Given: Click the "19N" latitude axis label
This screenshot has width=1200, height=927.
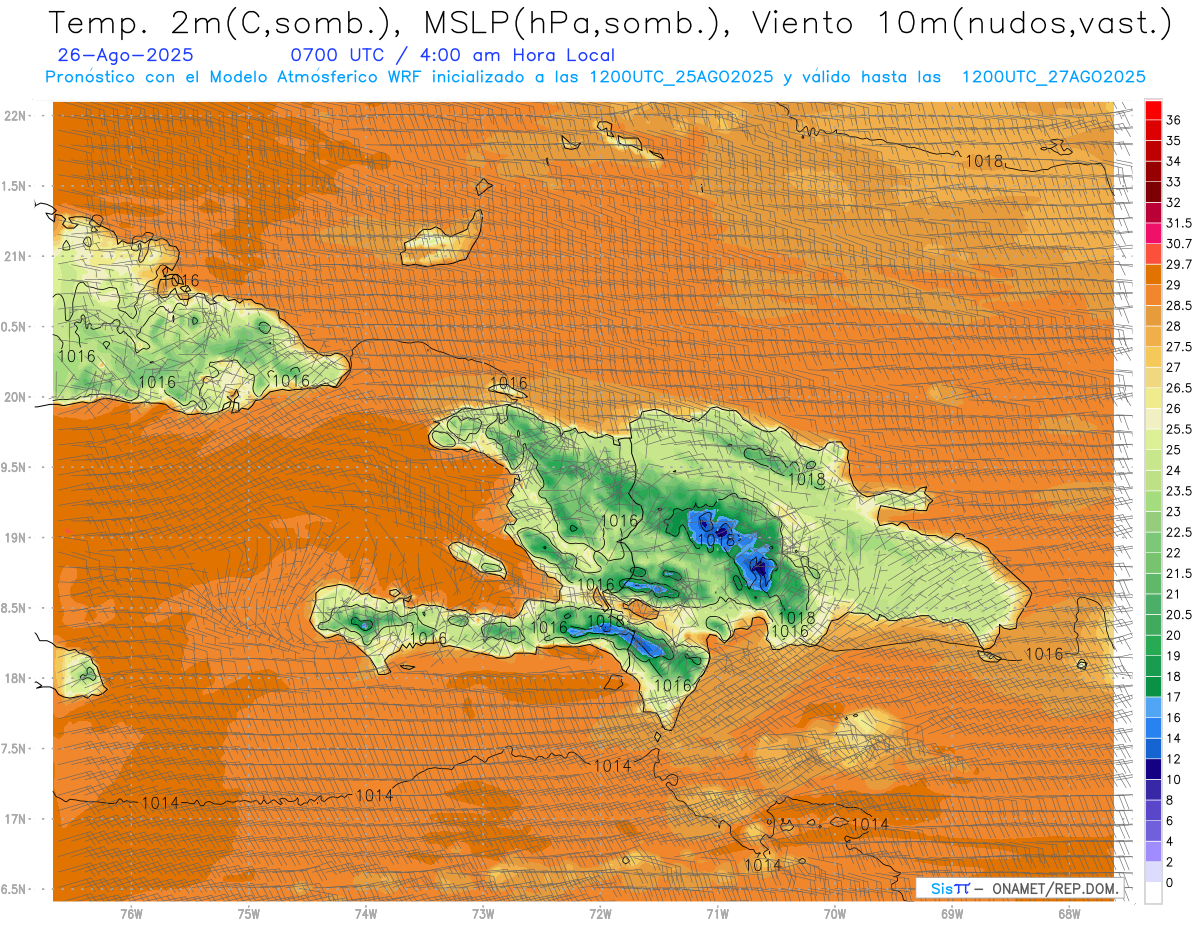Looking at the screenshot, I should click(x=15, y=537).
